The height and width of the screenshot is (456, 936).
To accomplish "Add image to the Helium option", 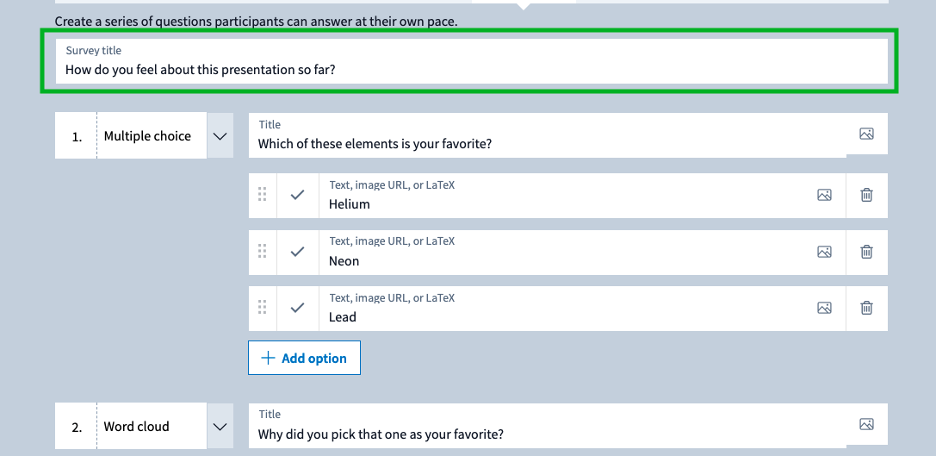I will 824,195.
